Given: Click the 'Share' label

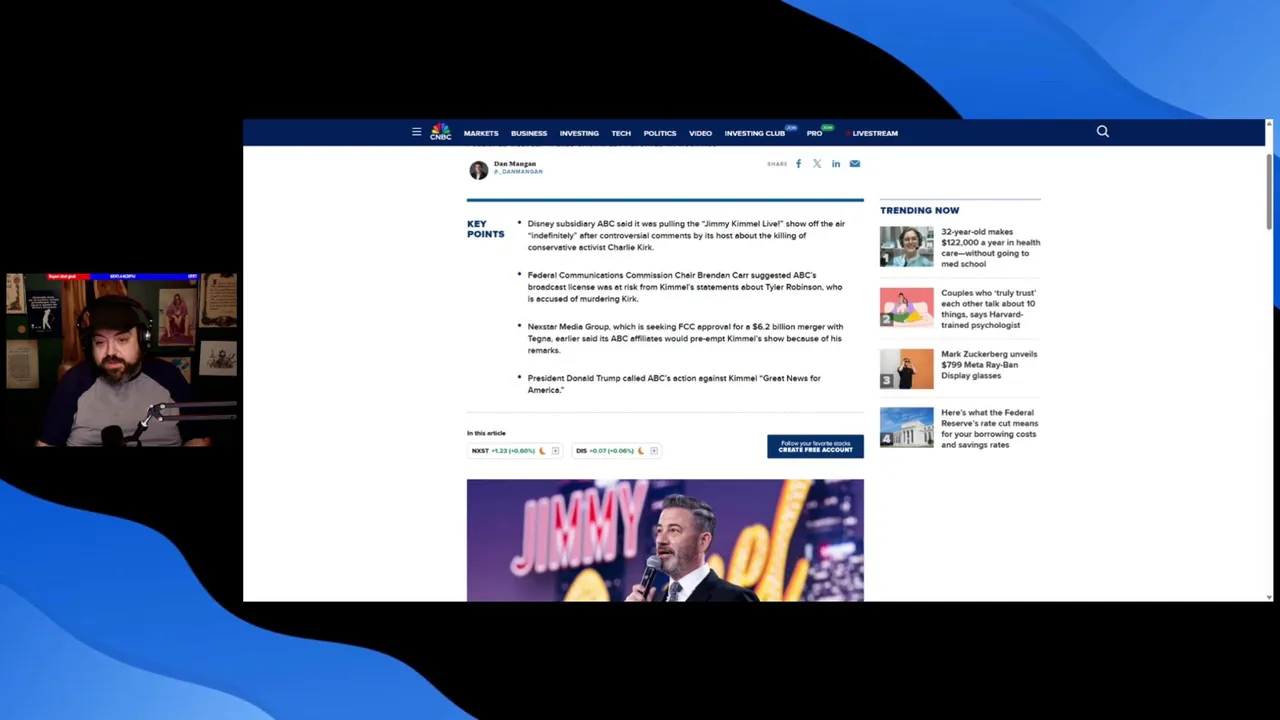Looking at the screenshot, I should [x=777, y=164].
